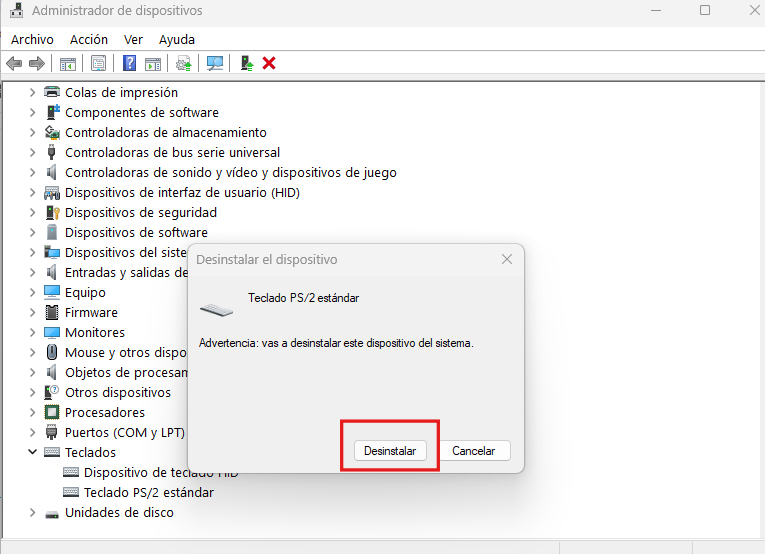Toggle the action pane toolbar icon
This screenshot has width=765, height=554.
(x=153, y=63)
